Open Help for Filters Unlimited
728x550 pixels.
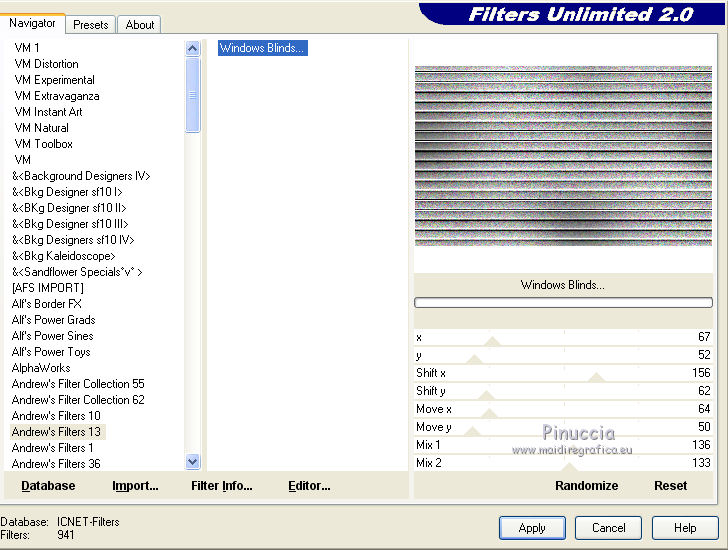pyautogui.click(x=685, y=528)
